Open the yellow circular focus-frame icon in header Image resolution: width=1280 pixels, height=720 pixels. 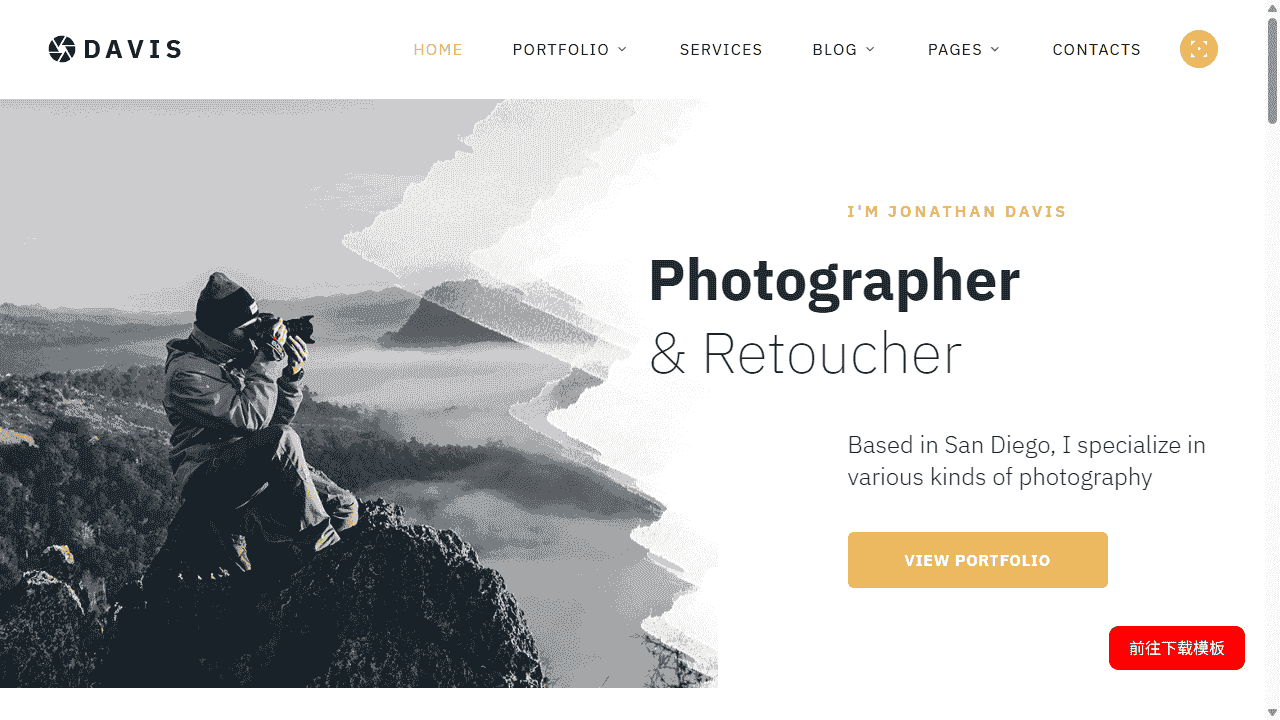tap(1199, 49)
